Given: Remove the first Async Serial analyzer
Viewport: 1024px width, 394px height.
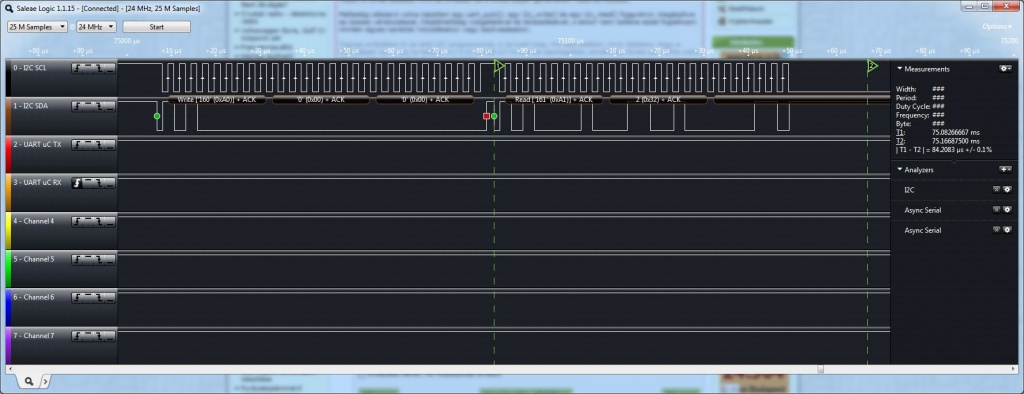Looking at the screenshot, I should 997,210.
